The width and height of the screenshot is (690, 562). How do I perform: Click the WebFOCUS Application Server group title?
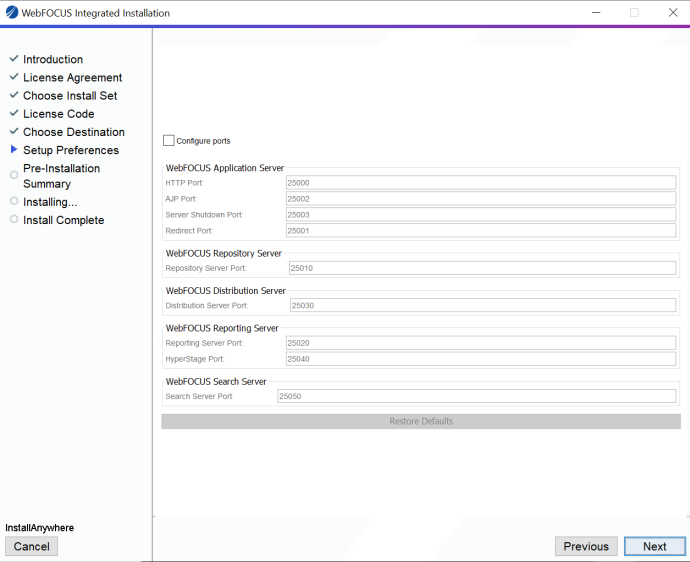225,168
